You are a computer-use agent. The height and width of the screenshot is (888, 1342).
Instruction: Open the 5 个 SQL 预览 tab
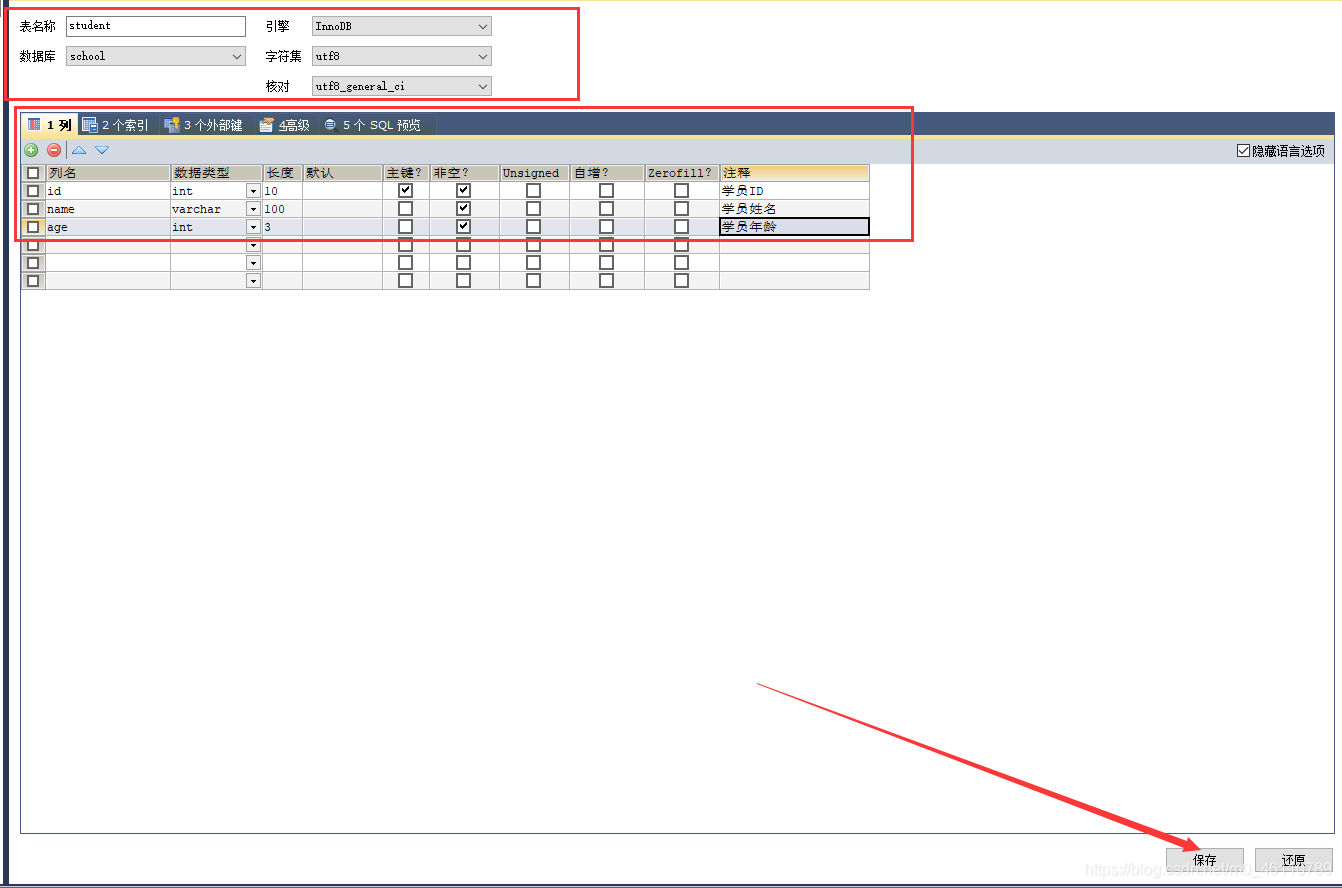(x=373, y=125)
